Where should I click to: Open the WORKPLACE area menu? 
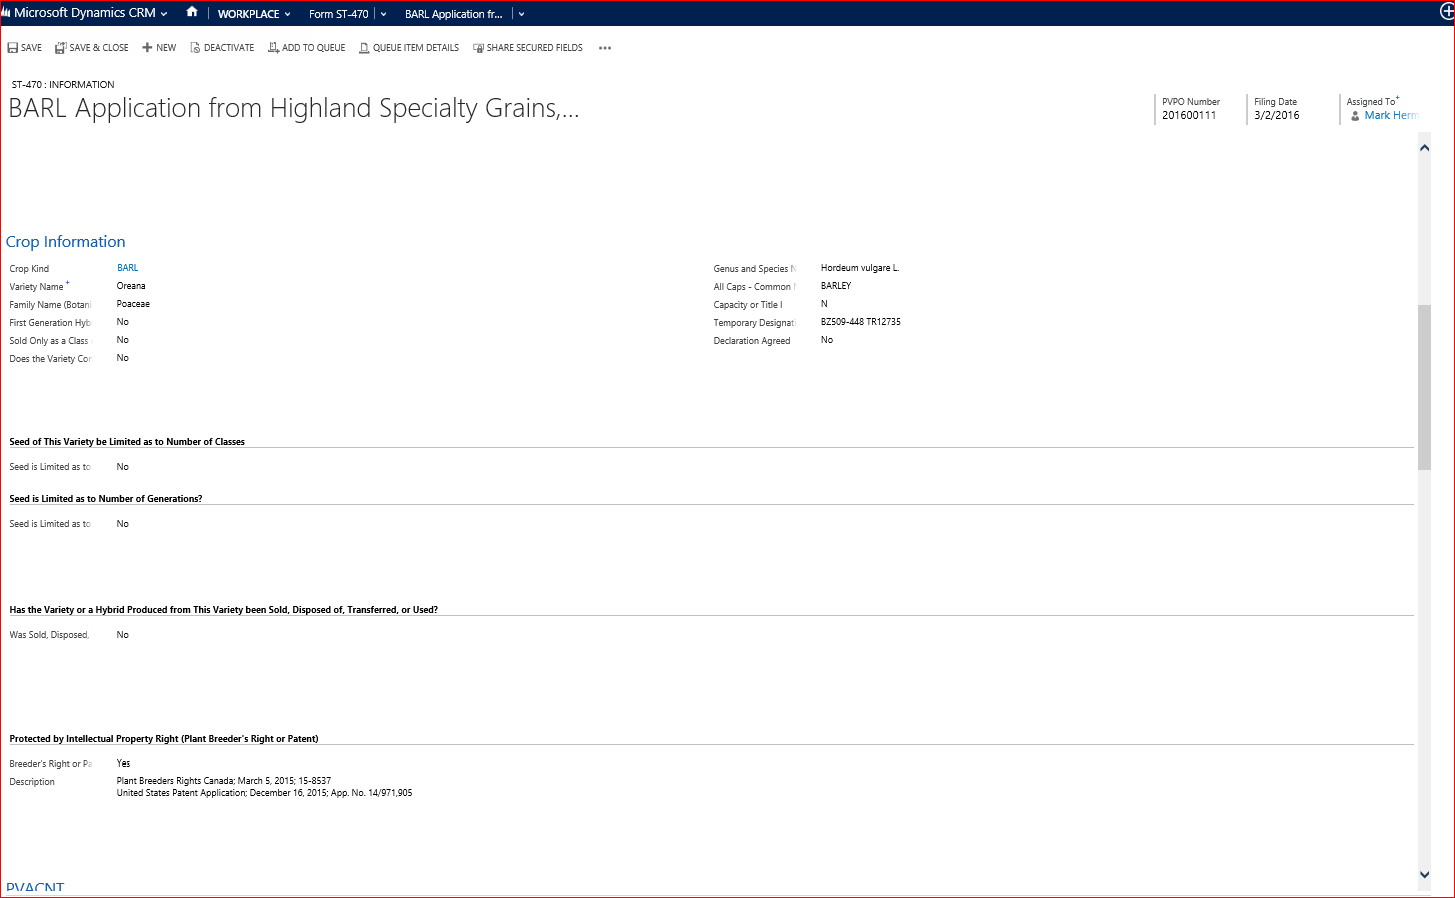coord(254,14)
